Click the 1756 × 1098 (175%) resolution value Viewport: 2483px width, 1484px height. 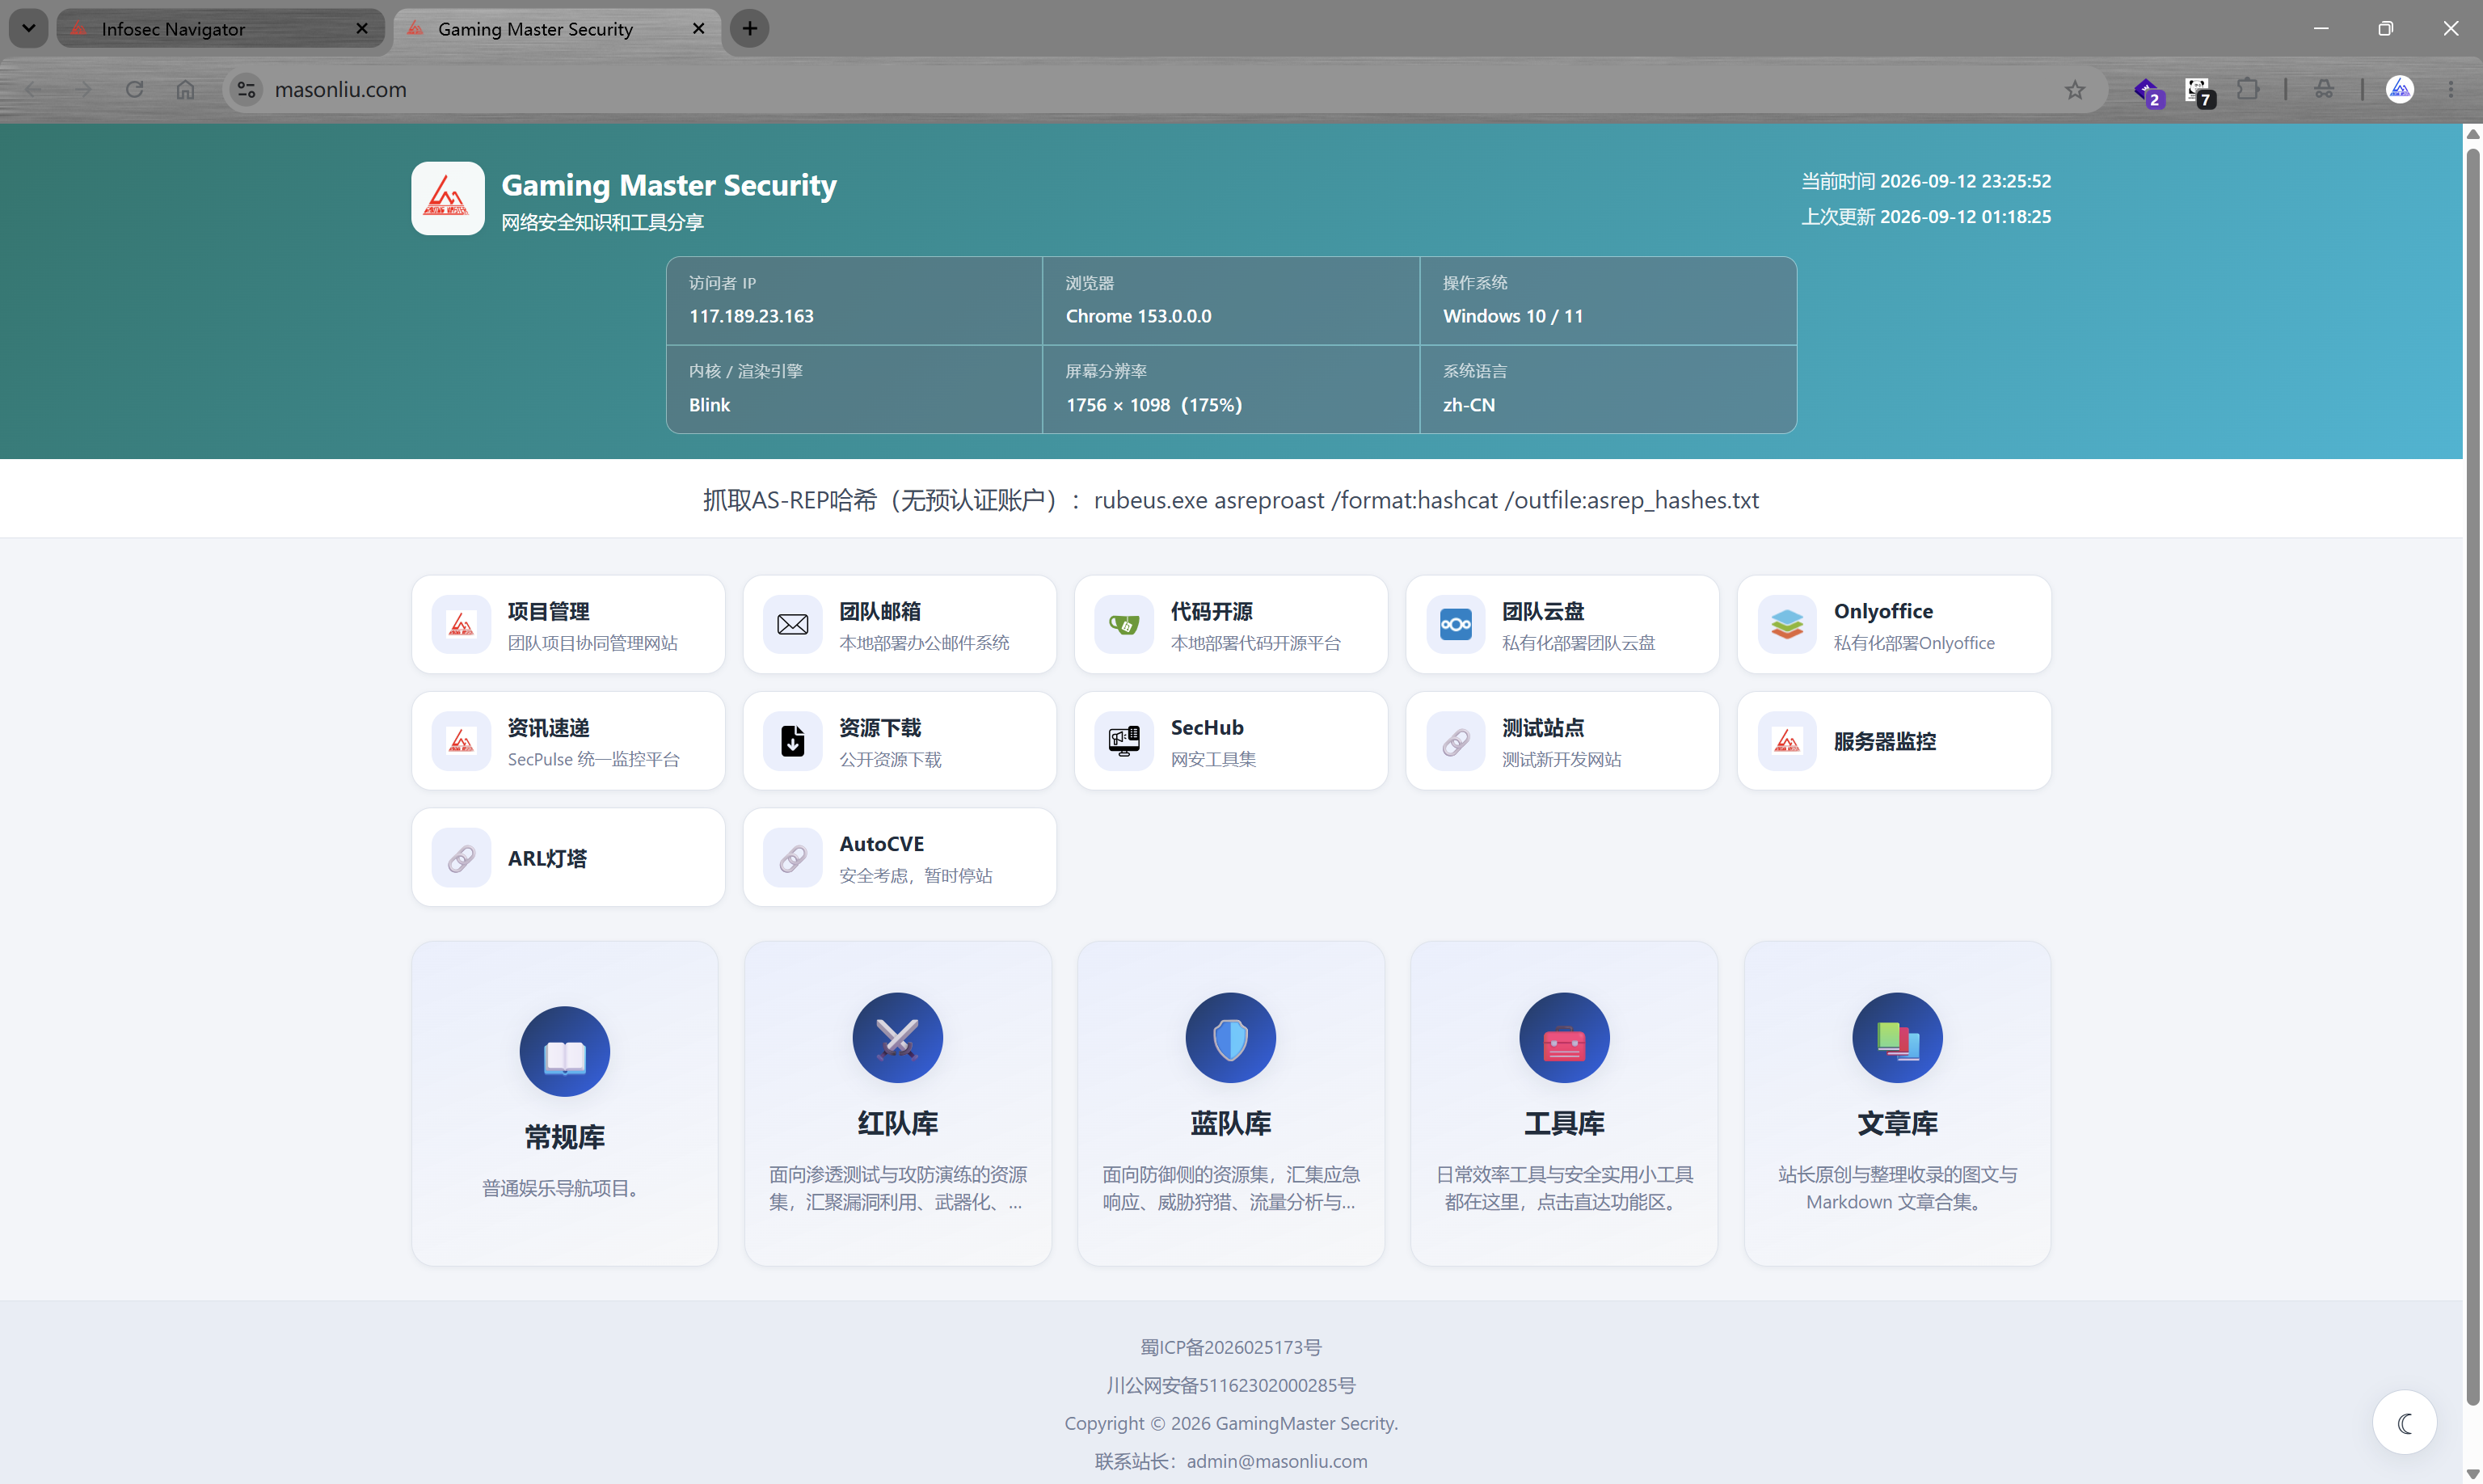(x=1154, y=405)
